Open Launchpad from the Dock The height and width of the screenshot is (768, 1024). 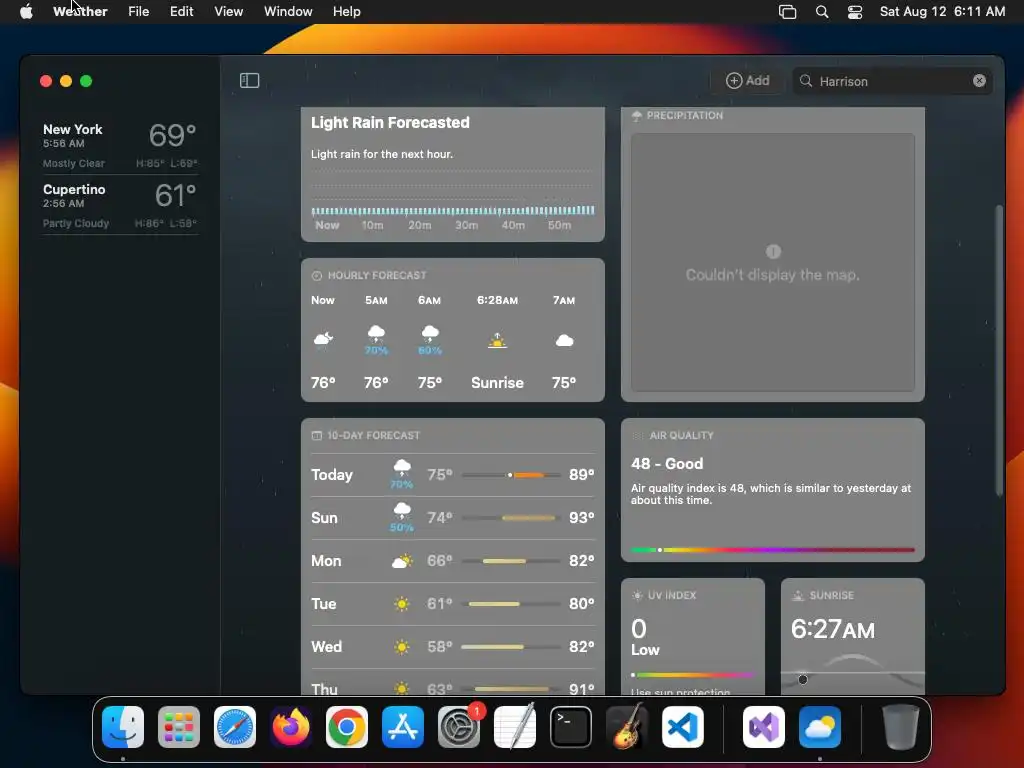tap(178, 727)
